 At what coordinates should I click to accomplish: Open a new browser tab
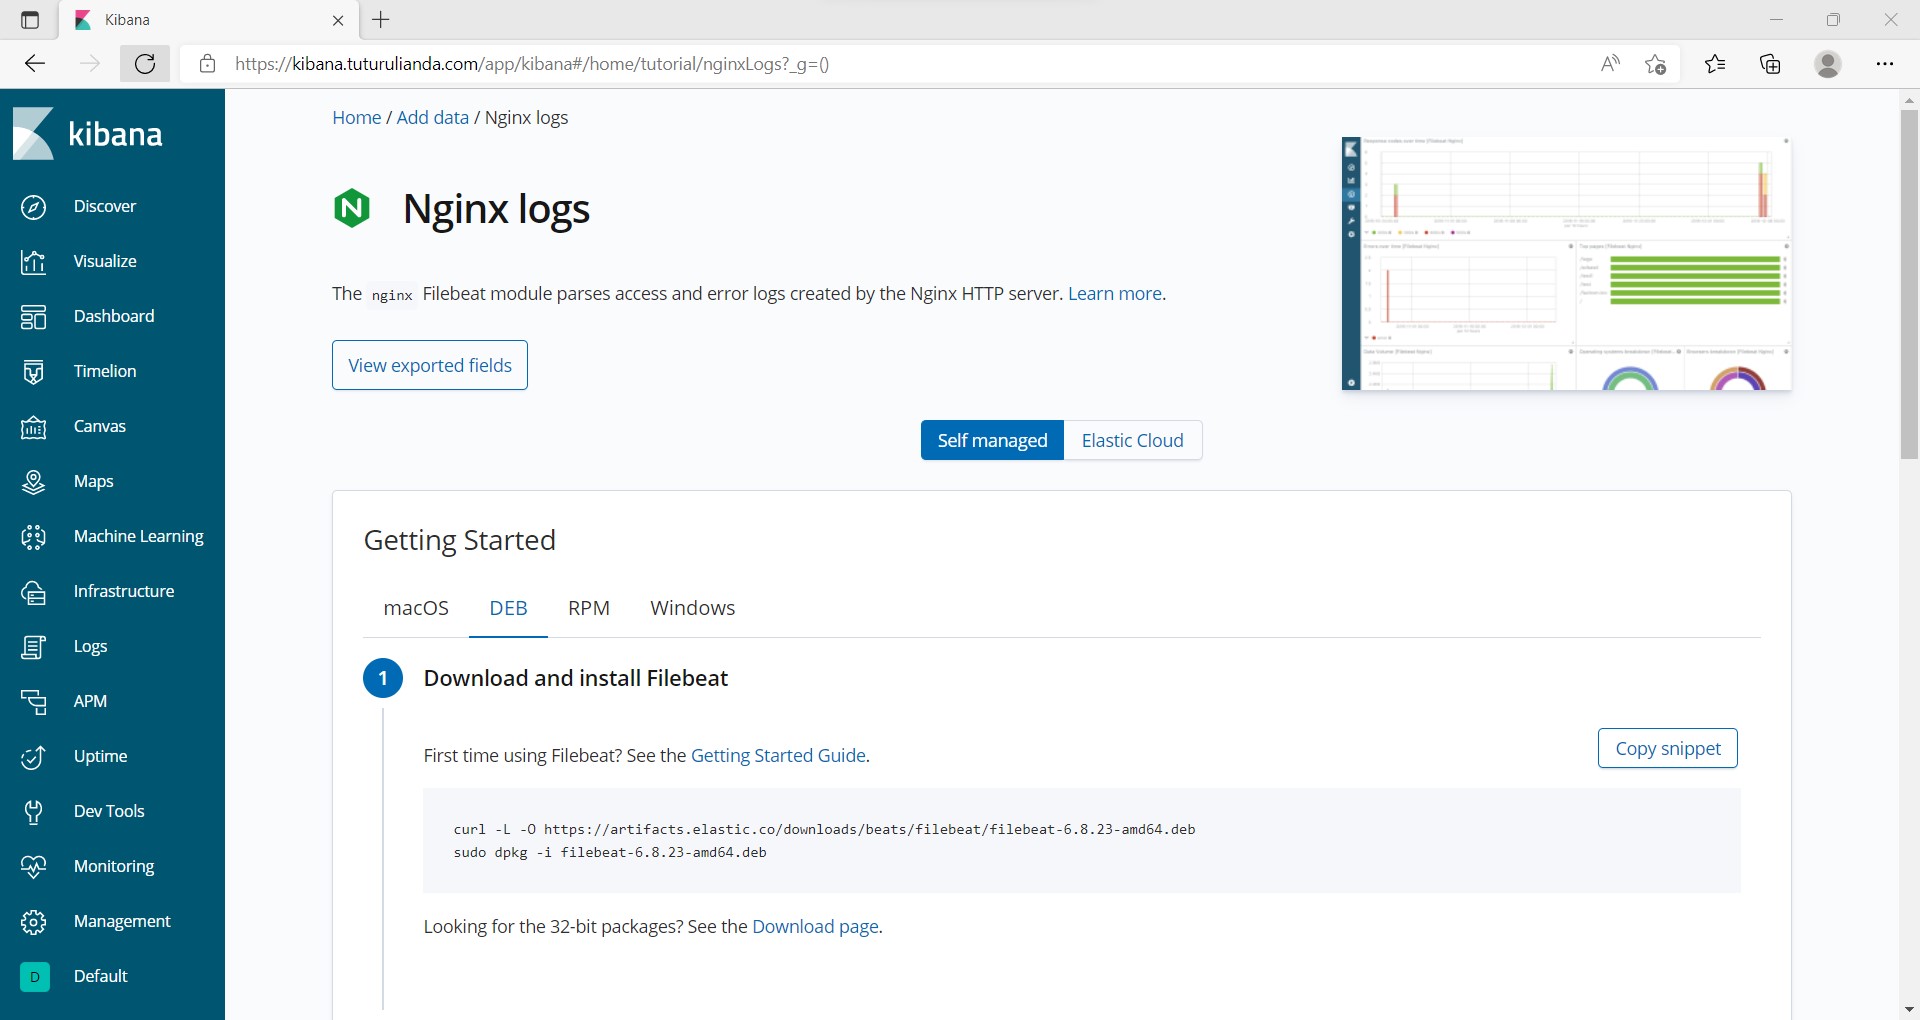coord(381,20)
